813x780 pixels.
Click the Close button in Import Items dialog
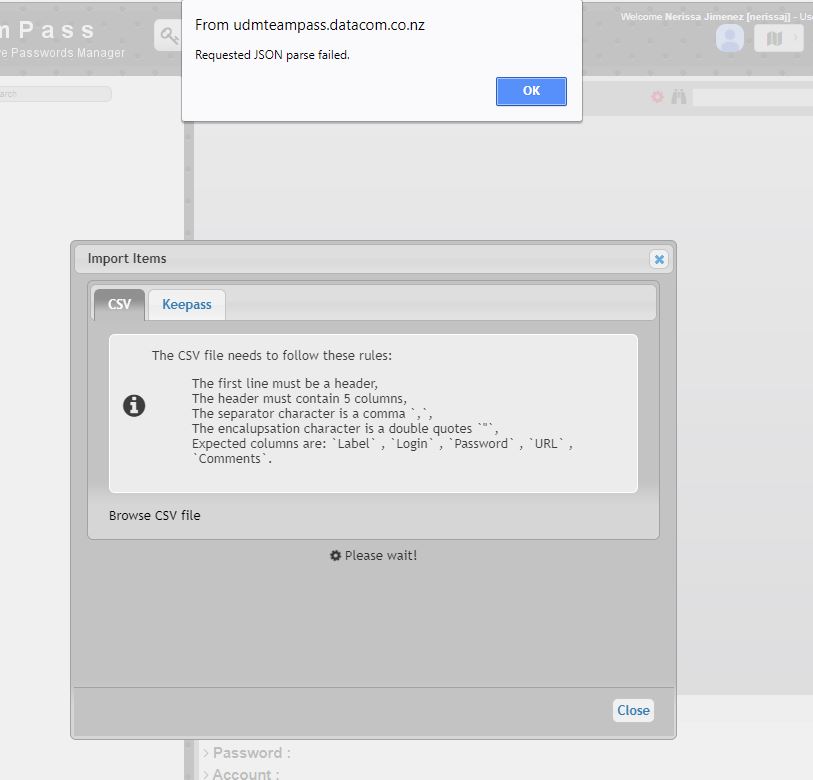point(633,710)
